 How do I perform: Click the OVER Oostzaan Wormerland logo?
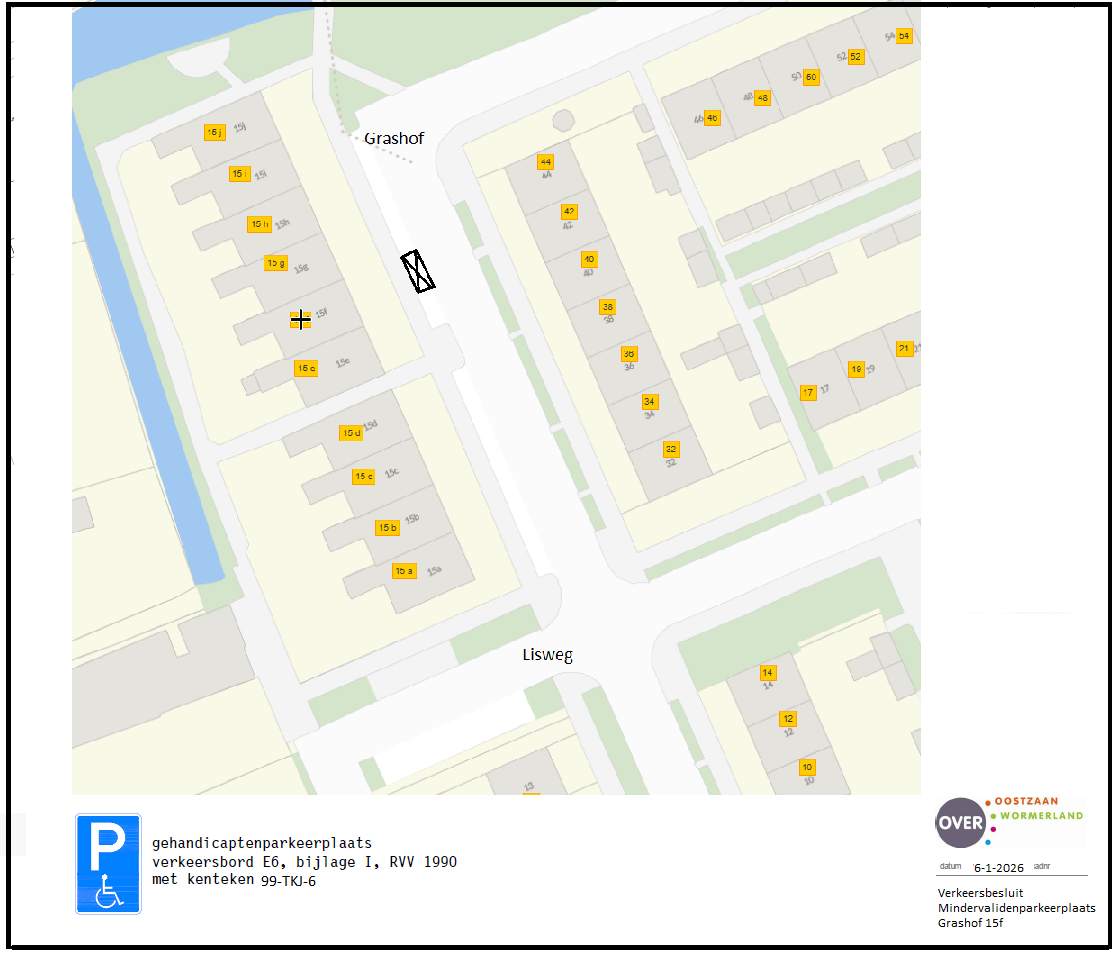coord(1009,822)
